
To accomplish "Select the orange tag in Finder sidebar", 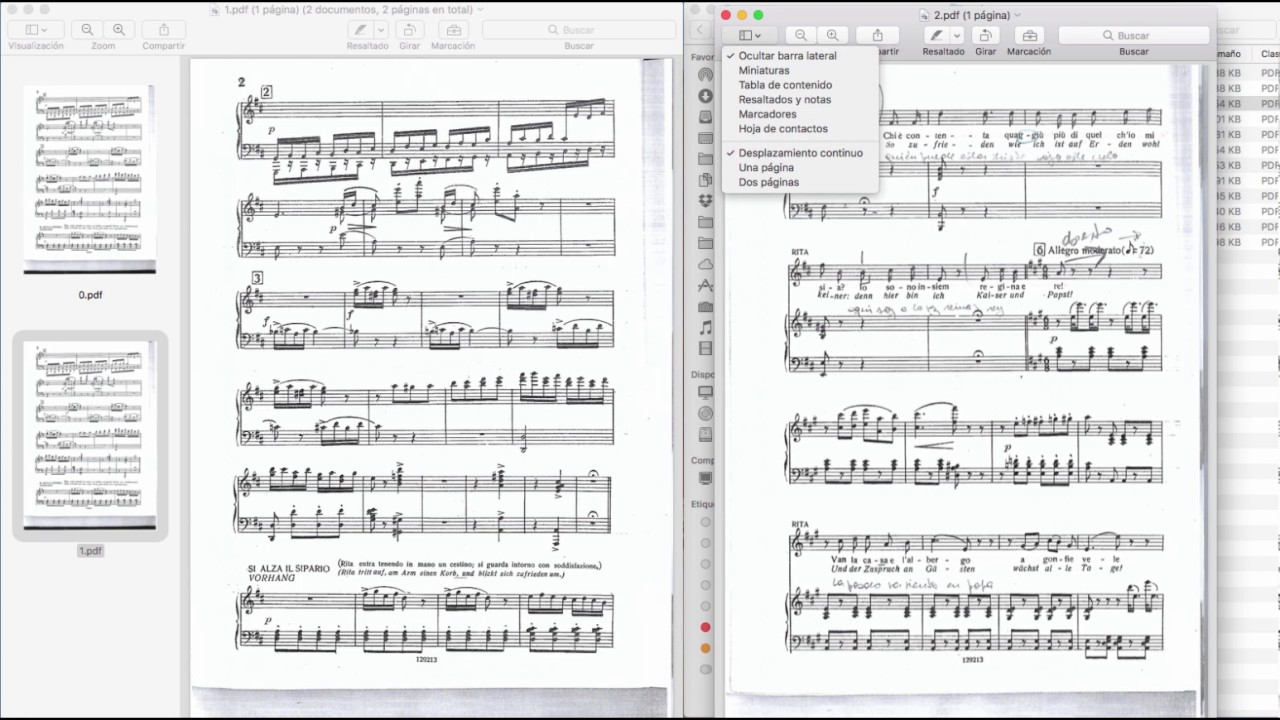I will 706,648.
